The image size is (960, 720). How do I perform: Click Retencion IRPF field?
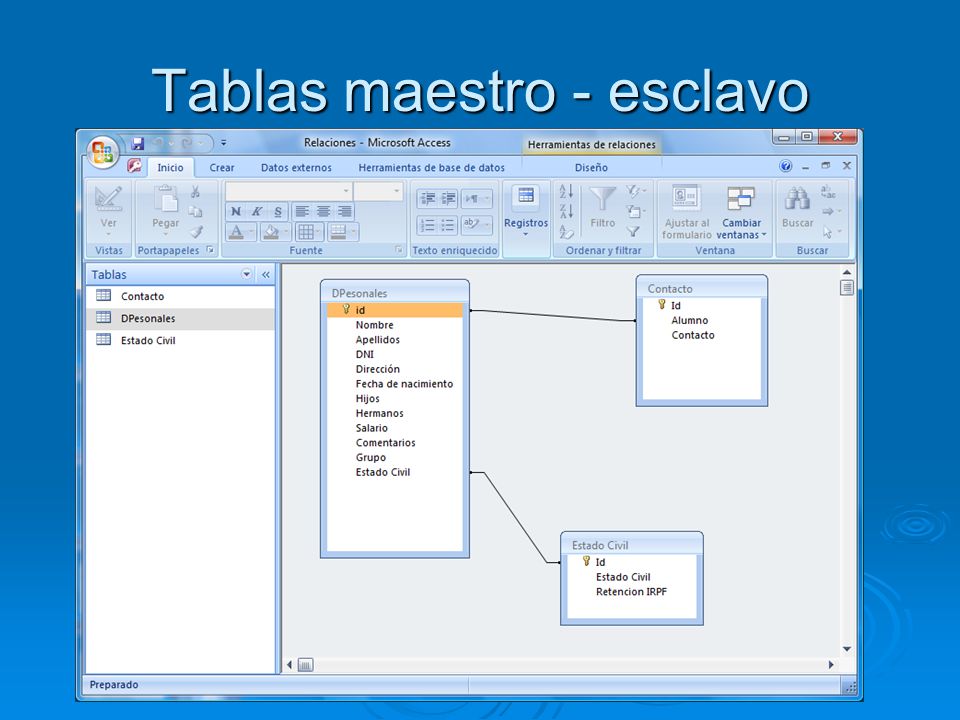point(631,591)
